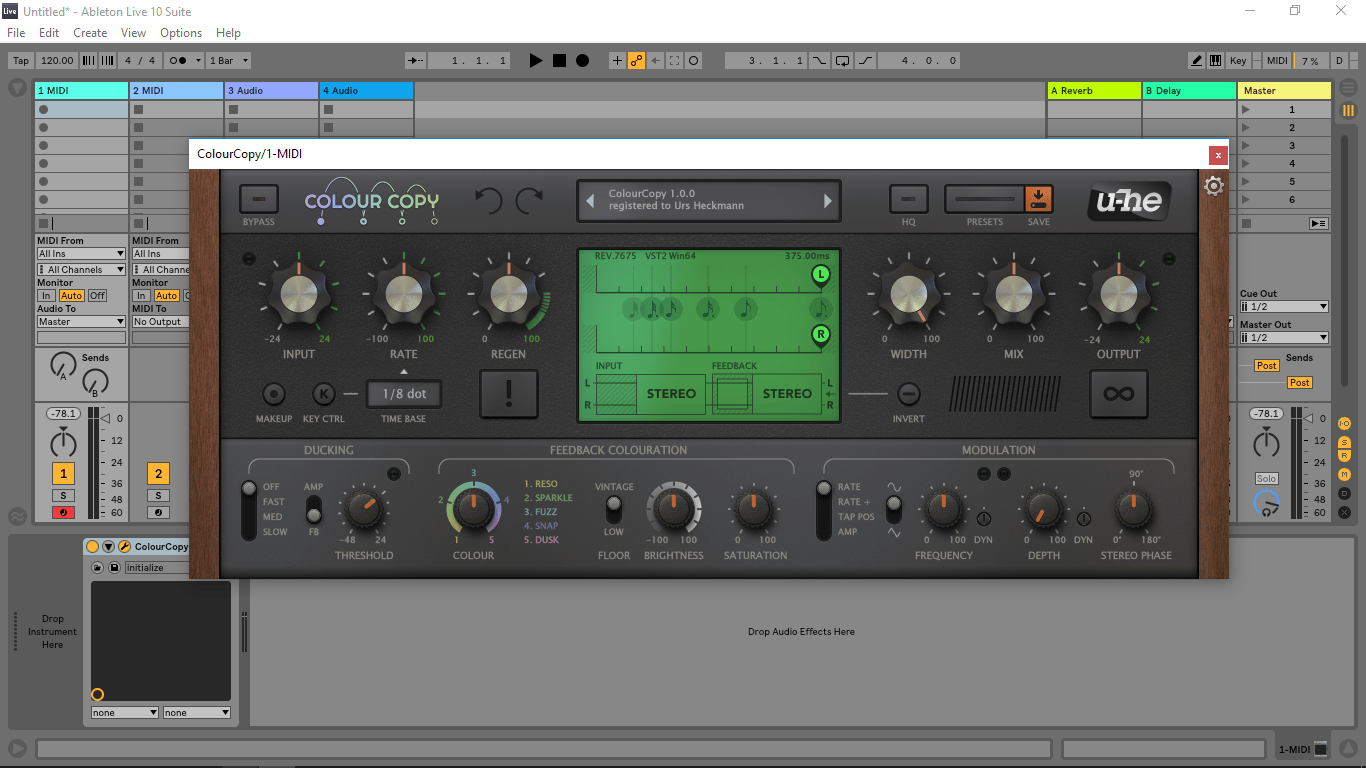
Task: Click the MIDI Arrangement Overdub plus icon
Action: (617, 61)
